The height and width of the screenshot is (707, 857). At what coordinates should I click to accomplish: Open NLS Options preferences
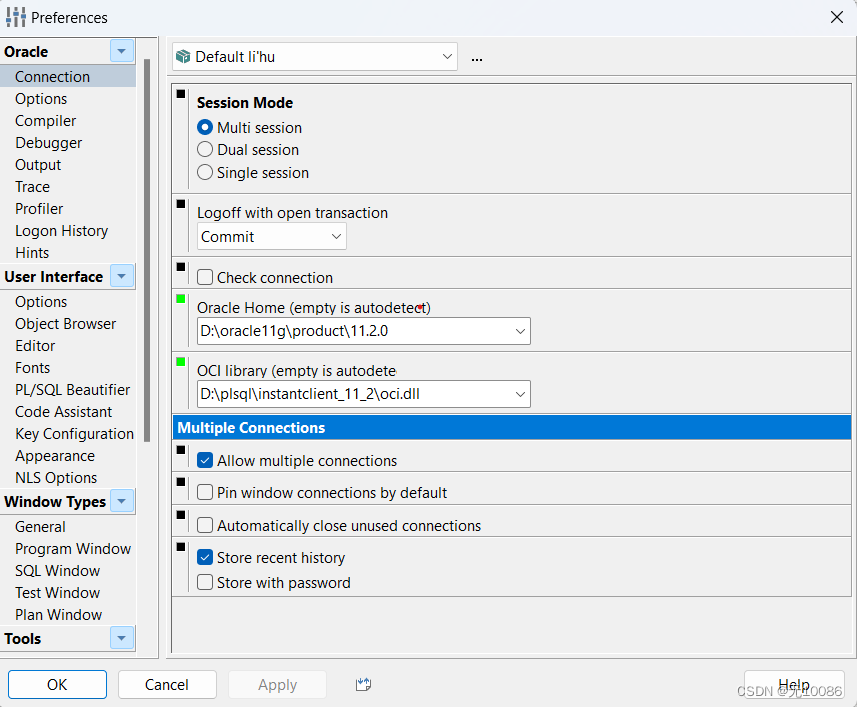tap(56, 478)
